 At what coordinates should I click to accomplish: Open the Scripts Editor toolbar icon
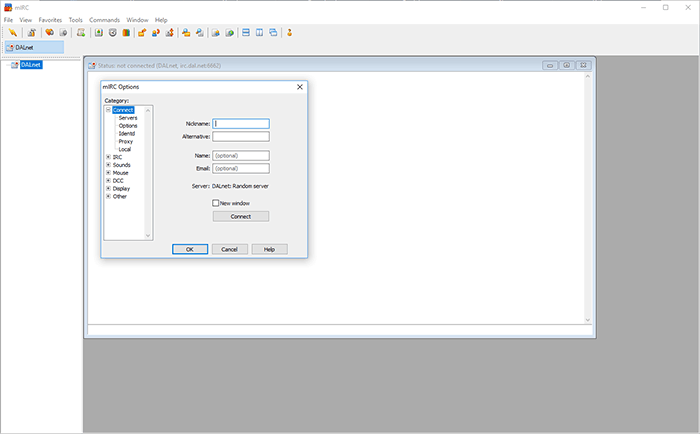point(81,33)
